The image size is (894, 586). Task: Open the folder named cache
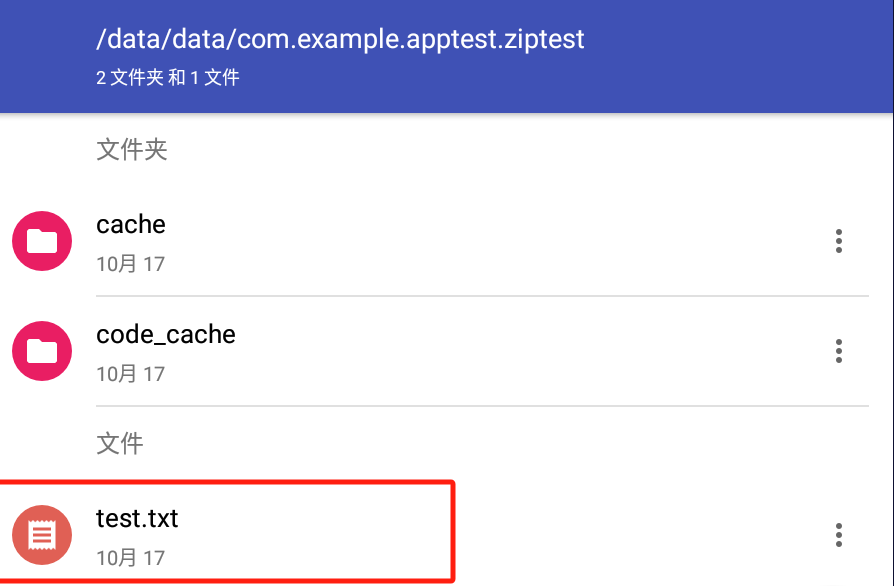[131, 225]
